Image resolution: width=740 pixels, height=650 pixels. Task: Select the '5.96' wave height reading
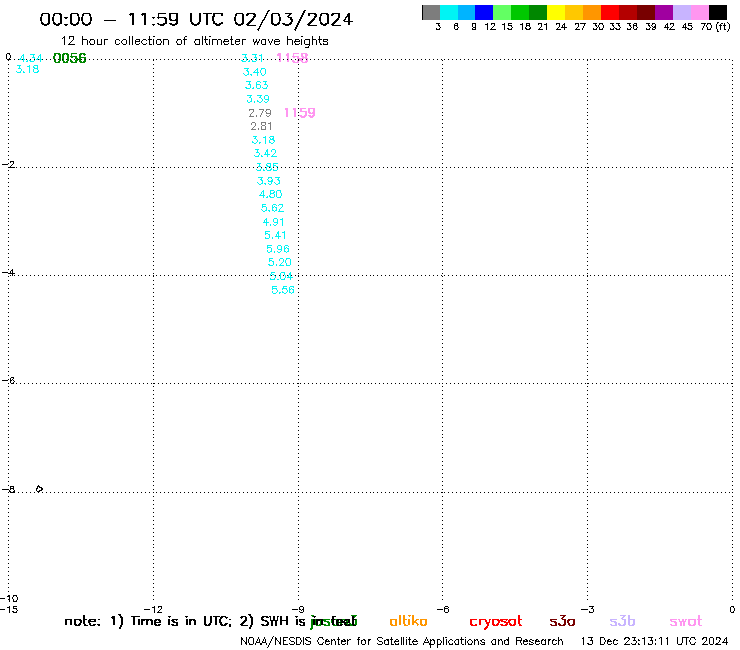coord(278,249)
